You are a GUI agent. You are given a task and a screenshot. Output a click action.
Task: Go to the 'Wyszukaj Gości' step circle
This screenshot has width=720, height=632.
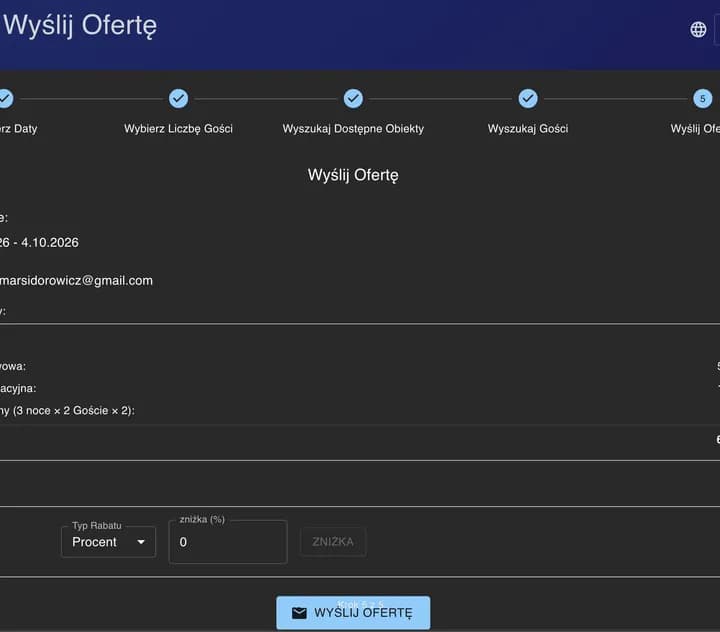[528, 98]
